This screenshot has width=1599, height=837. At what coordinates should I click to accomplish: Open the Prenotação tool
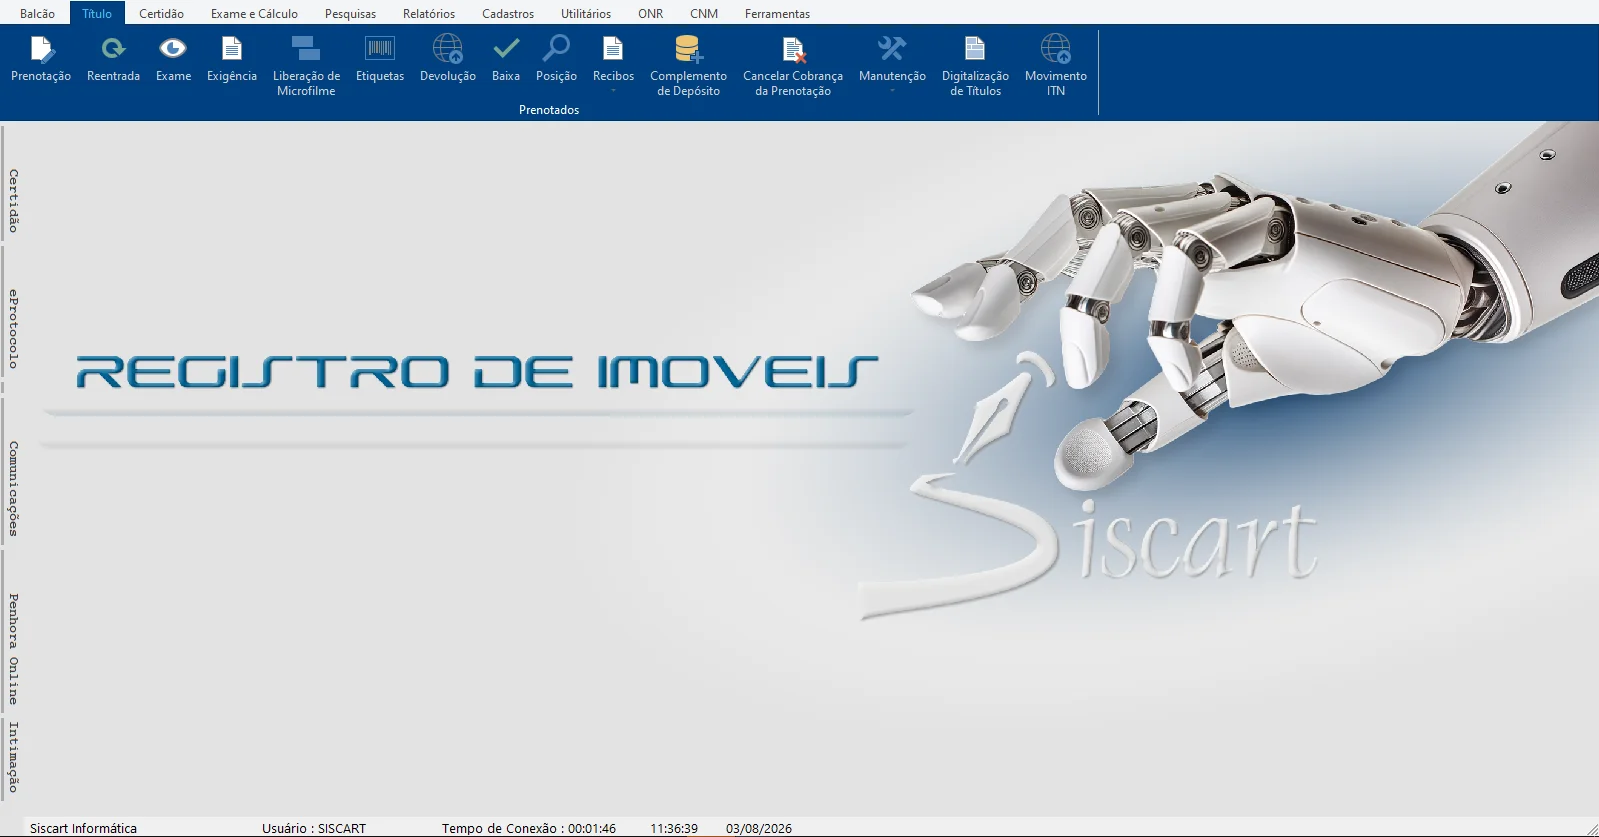tap(41, 60)
